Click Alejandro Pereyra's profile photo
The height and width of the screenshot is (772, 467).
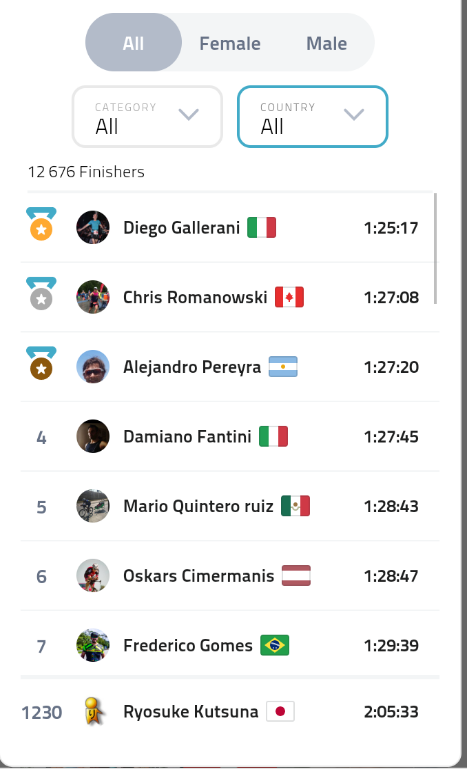coord(93,367)
